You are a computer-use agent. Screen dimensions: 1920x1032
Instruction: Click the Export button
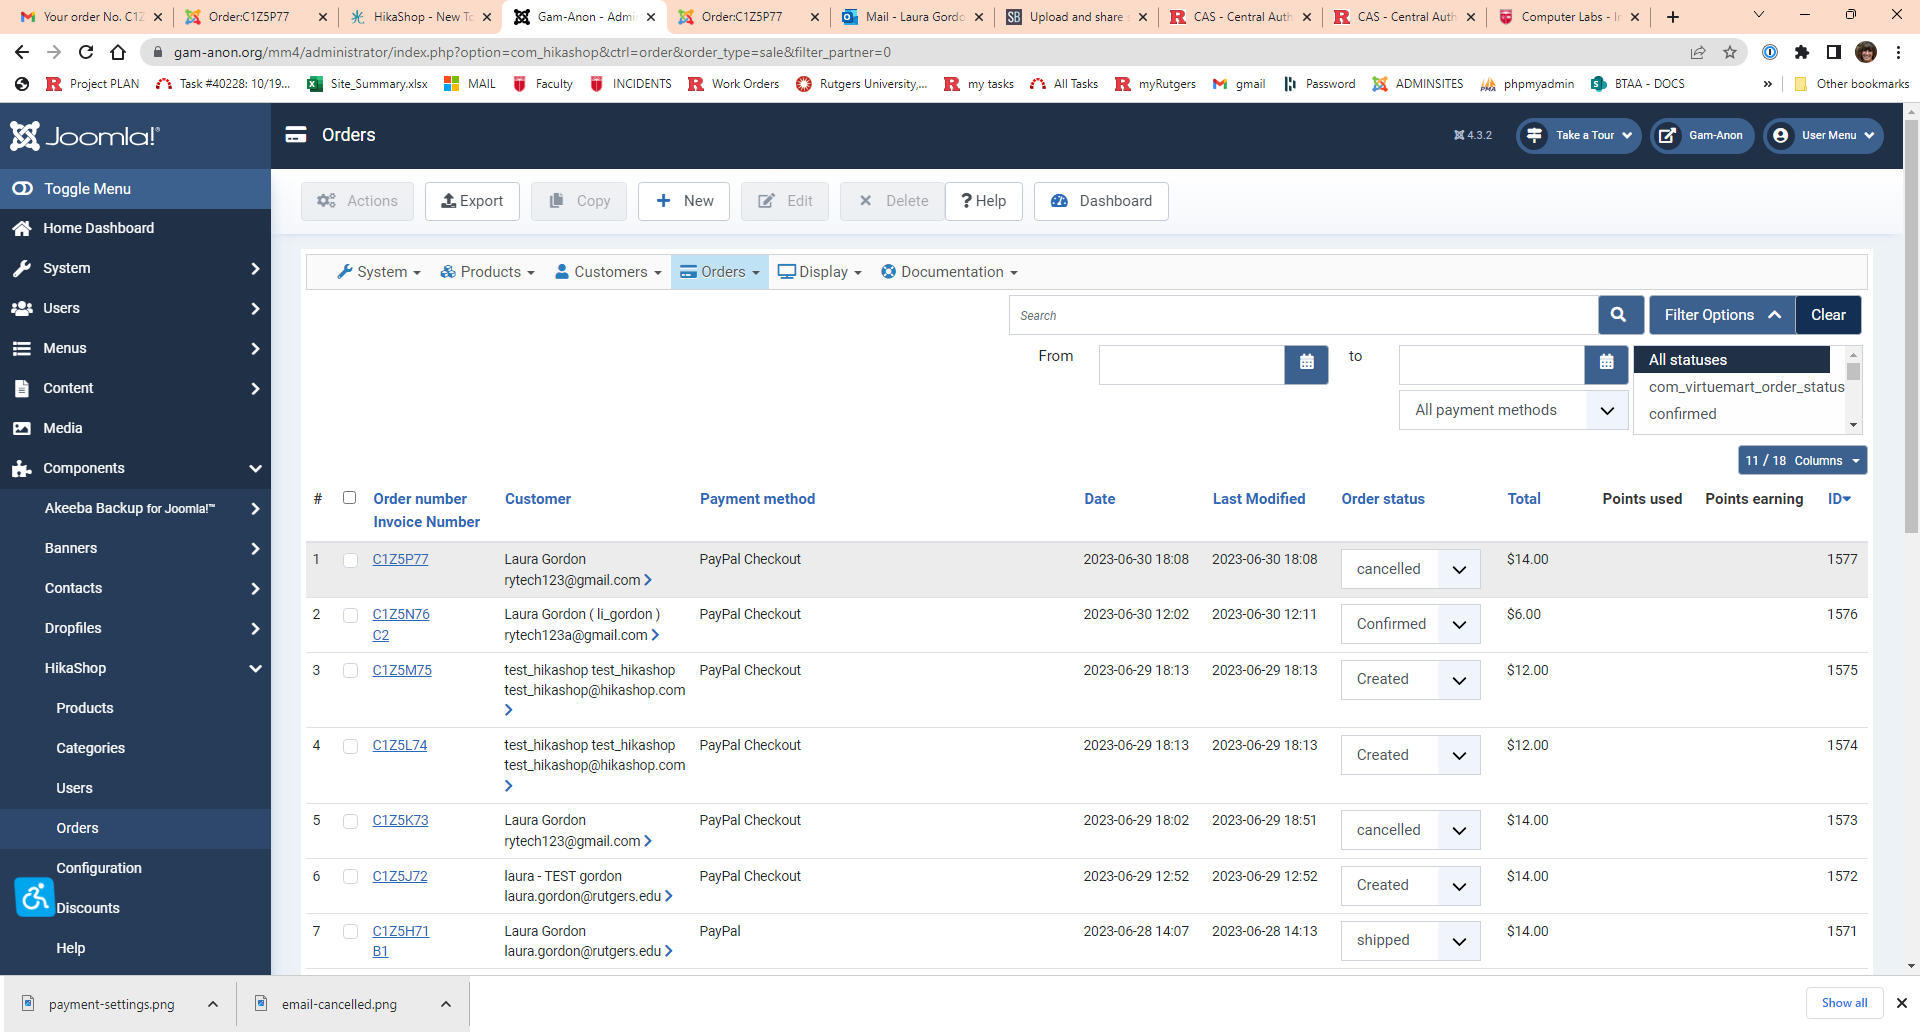click(472, 201)
